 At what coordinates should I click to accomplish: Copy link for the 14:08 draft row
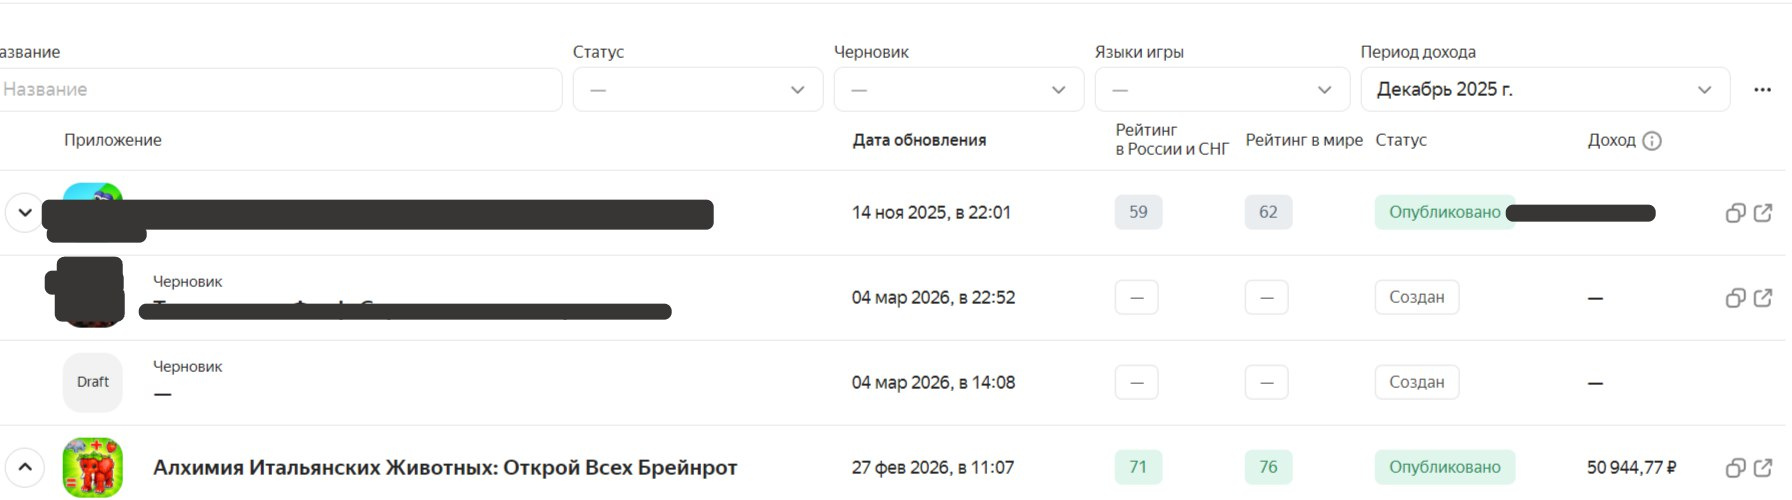tap(1735, 383)
